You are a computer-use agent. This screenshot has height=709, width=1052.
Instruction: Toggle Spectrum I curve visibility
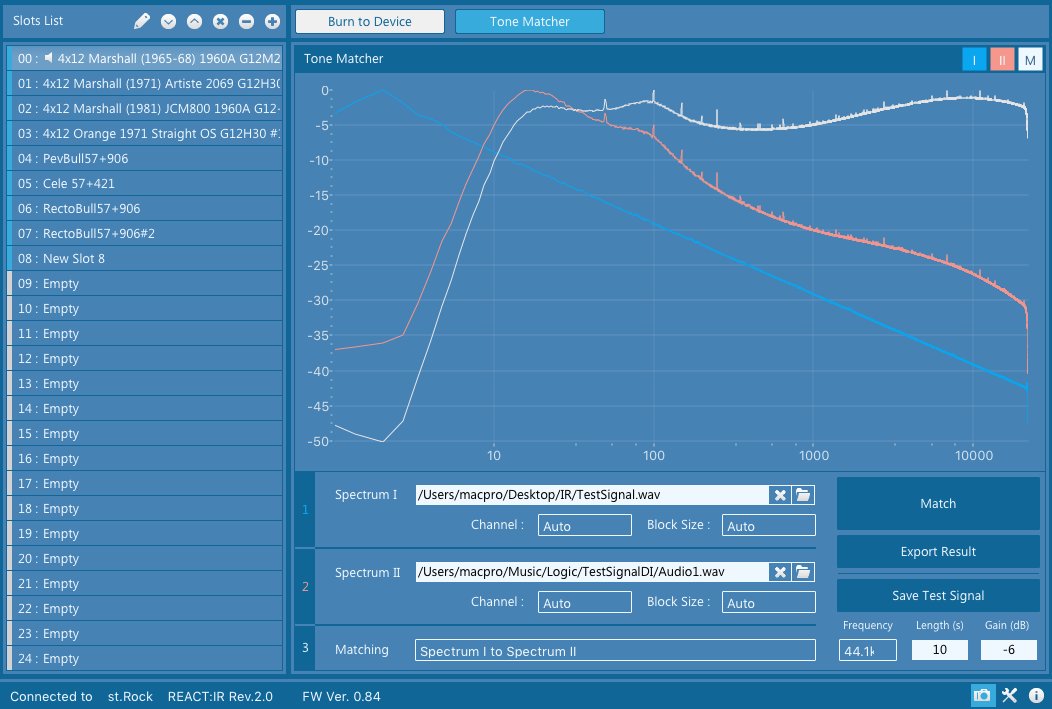(974, 60)
